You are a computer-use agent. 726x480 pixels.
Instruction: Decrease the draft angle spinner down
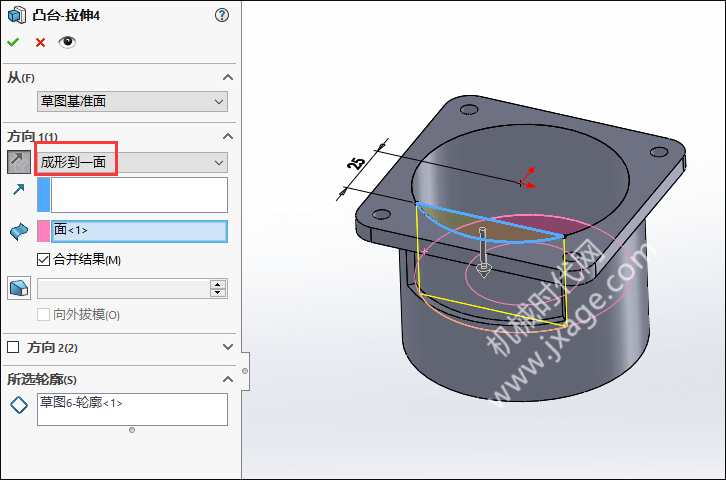[x=218, y=293]
